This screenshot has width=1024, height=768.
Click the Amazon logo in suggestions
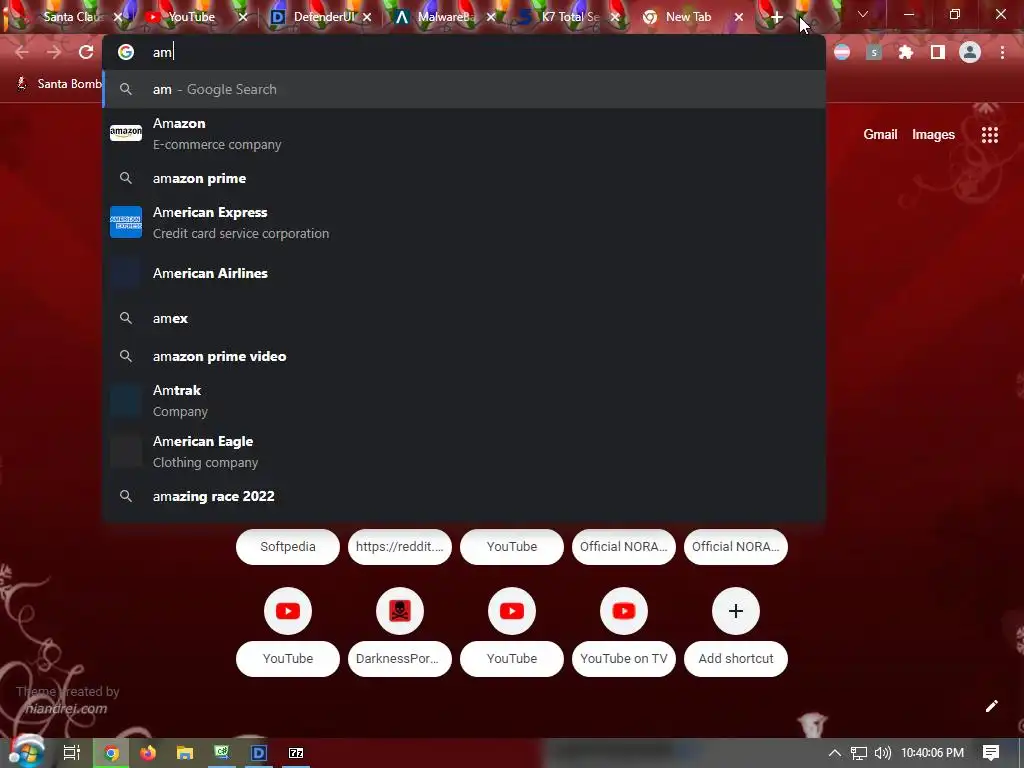pyautogui.click(x=126, y=133)
